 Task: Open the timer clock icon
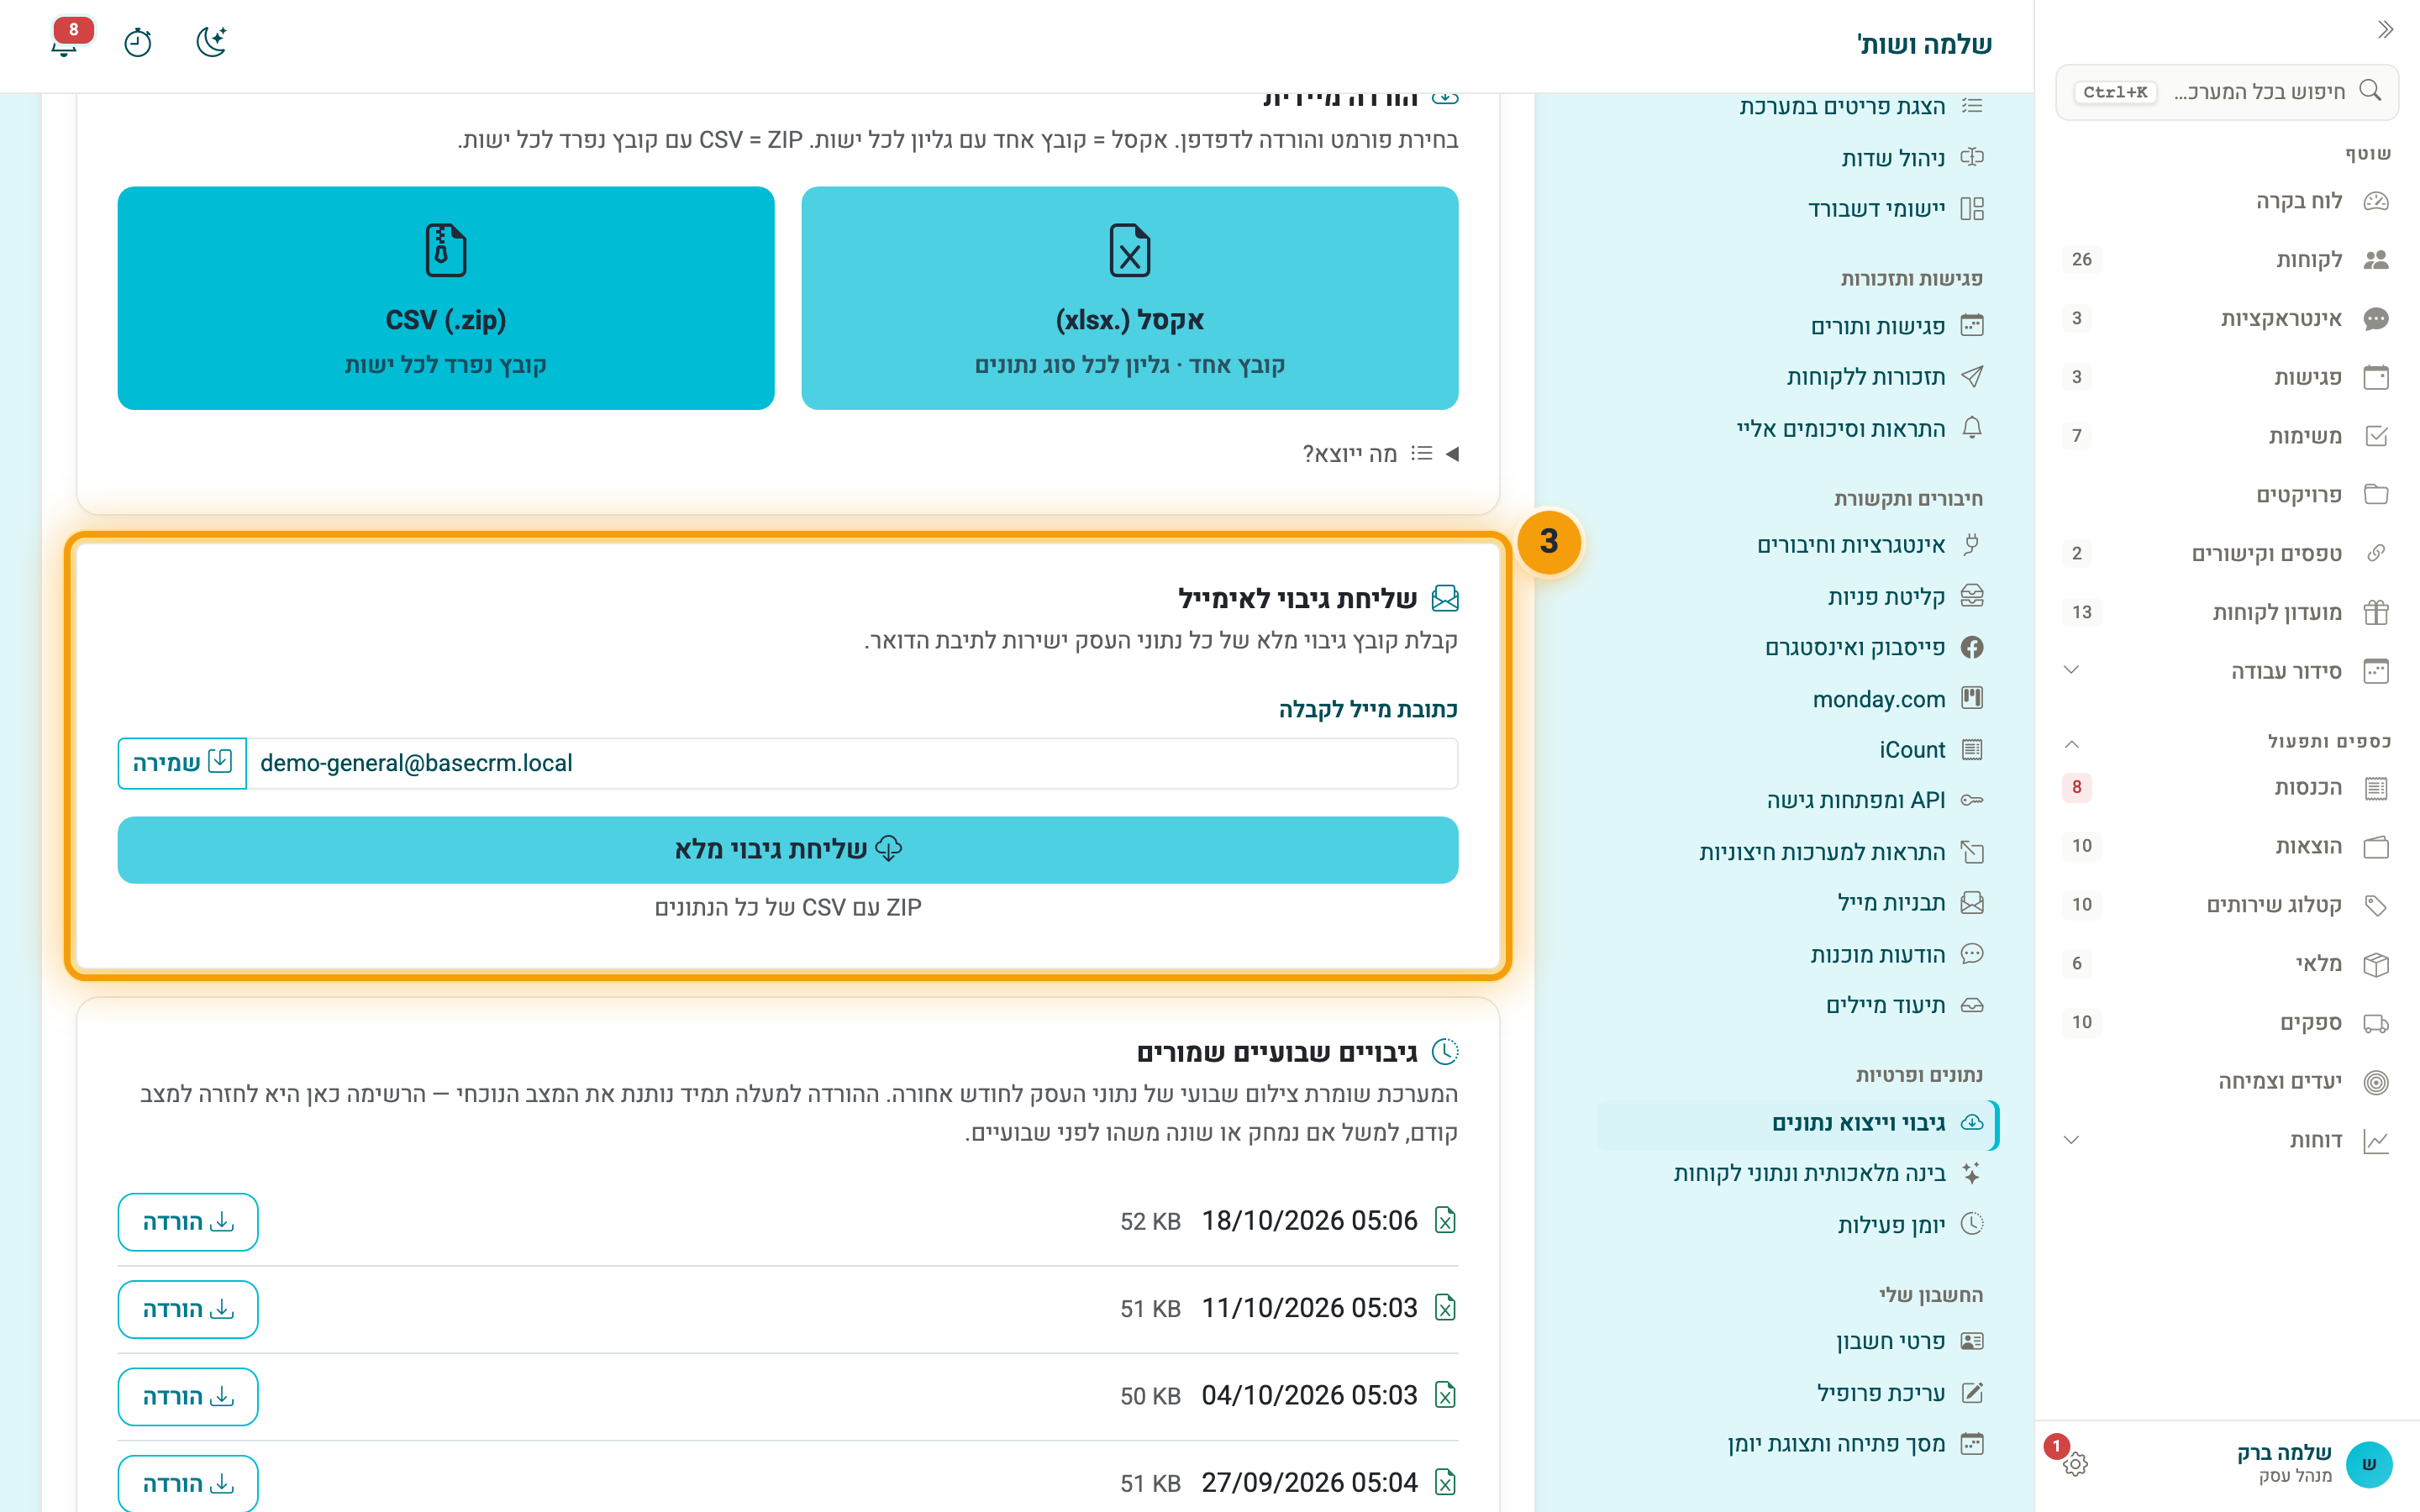(x=138, y=42)
